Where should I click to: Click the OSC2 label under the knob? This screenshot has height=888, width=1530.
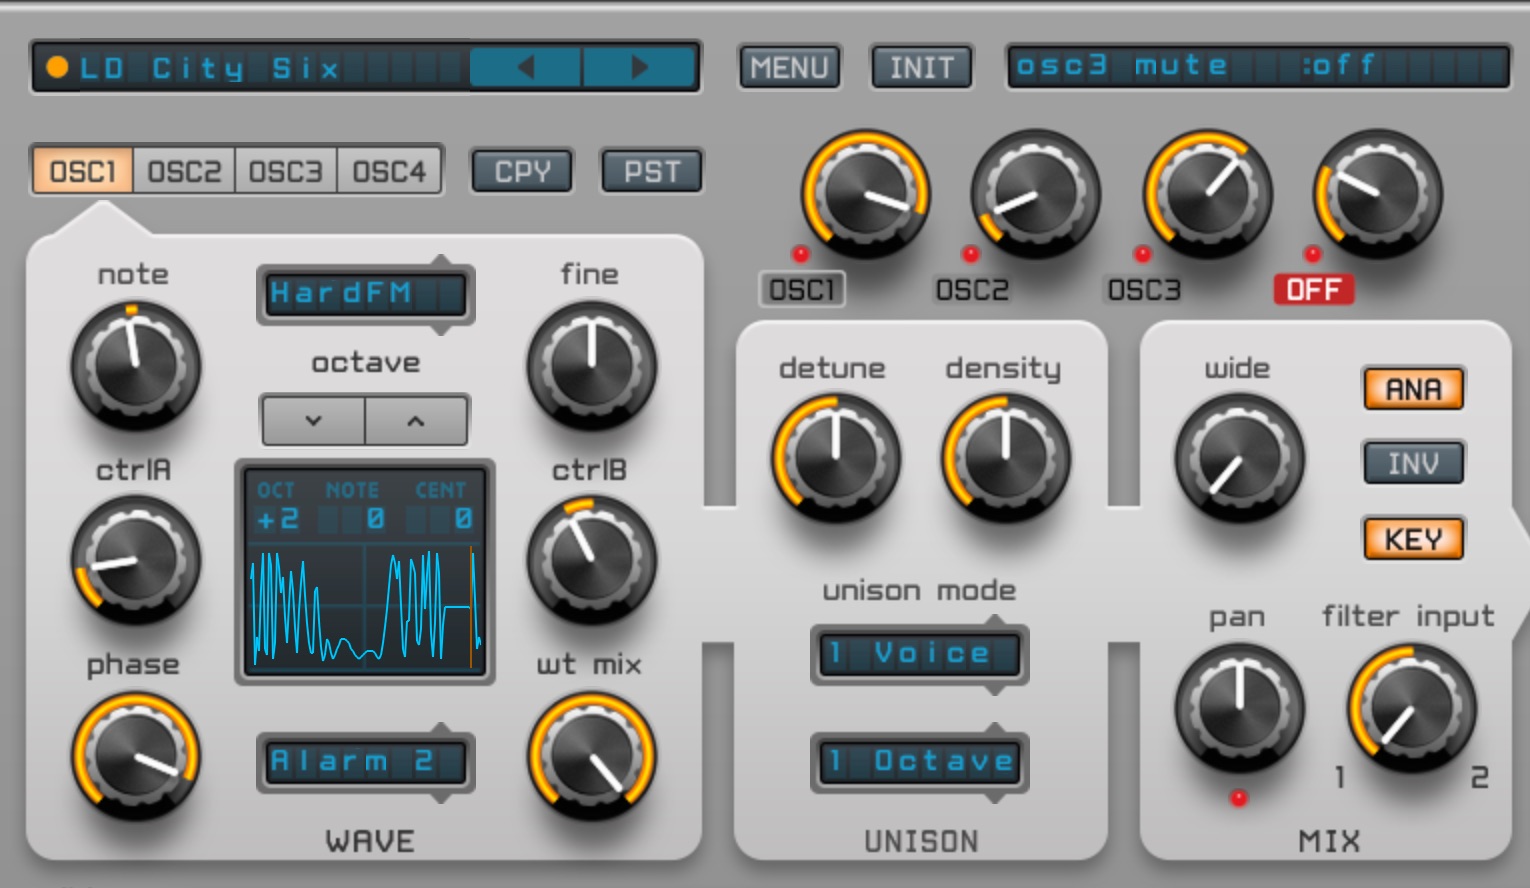[x=972, y=290]
